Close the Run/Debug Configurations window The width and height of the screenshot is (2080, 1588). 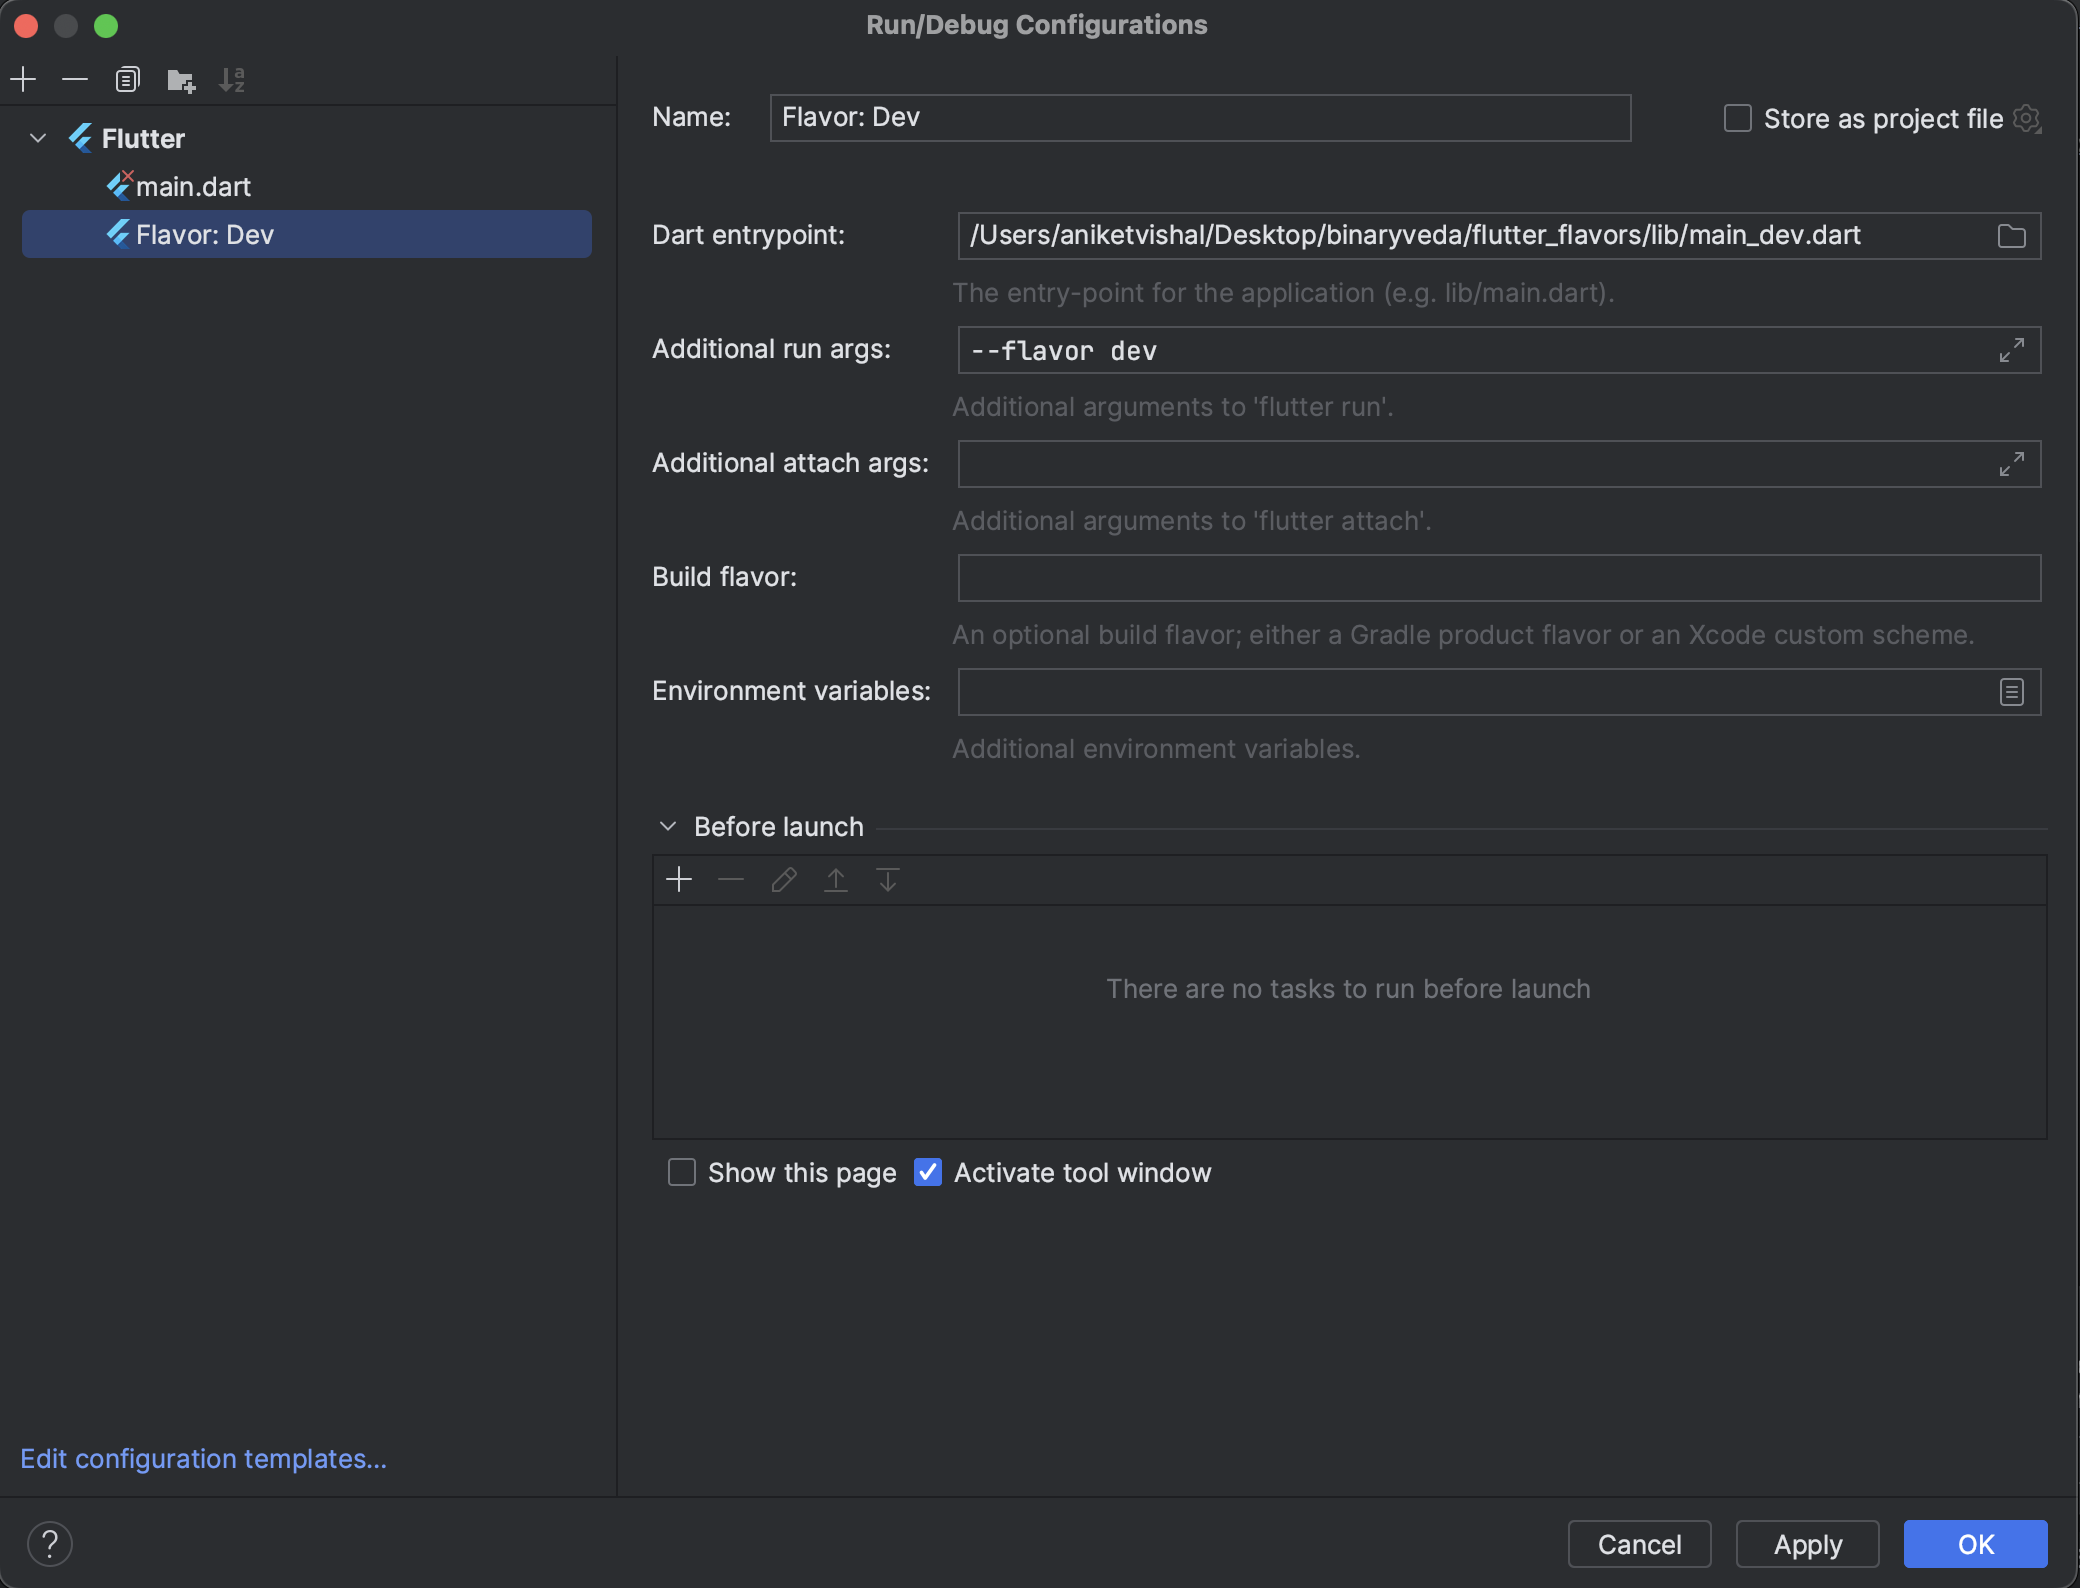coord(26,25)
